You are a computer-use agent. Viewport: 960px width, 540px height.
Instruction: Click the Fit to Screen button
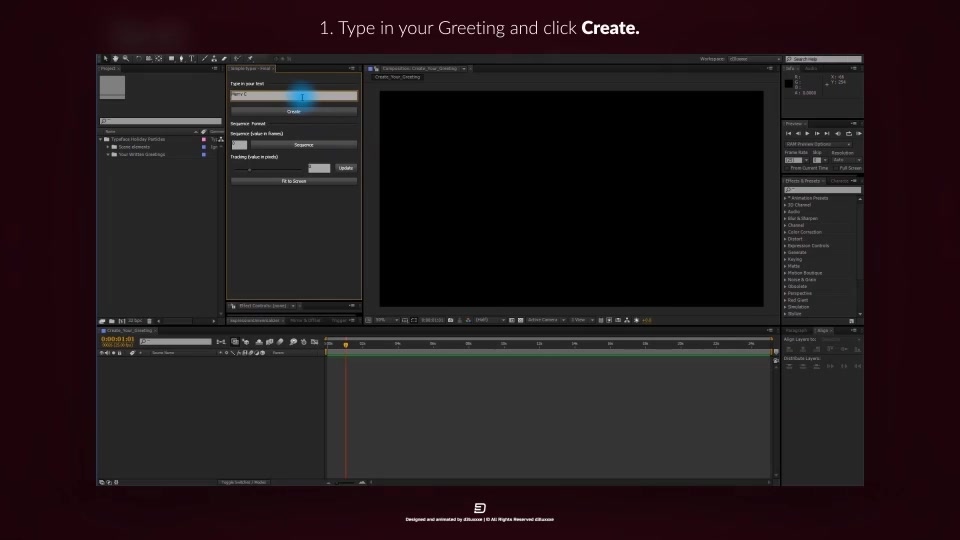294,181
